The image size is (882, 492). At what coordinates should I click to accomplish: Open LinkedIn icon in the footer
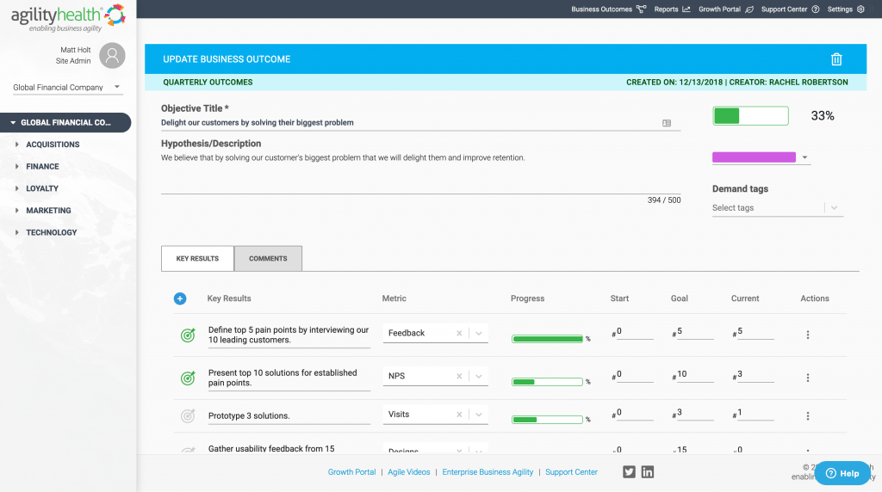647,472
